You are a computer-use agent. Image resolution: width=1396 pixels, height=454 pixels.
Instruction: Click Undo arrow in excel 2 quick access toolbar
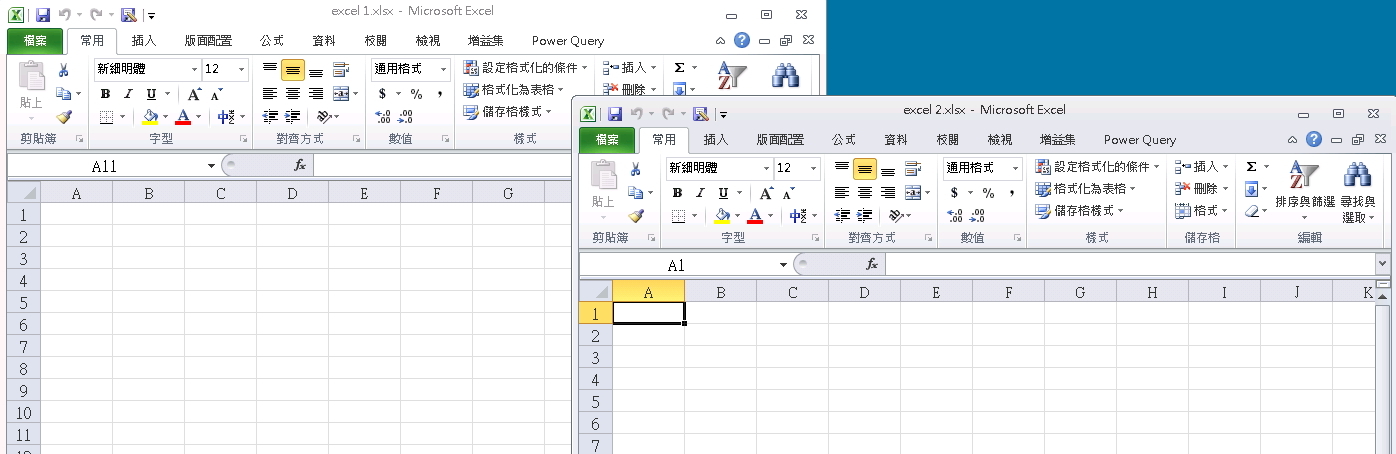638,114
